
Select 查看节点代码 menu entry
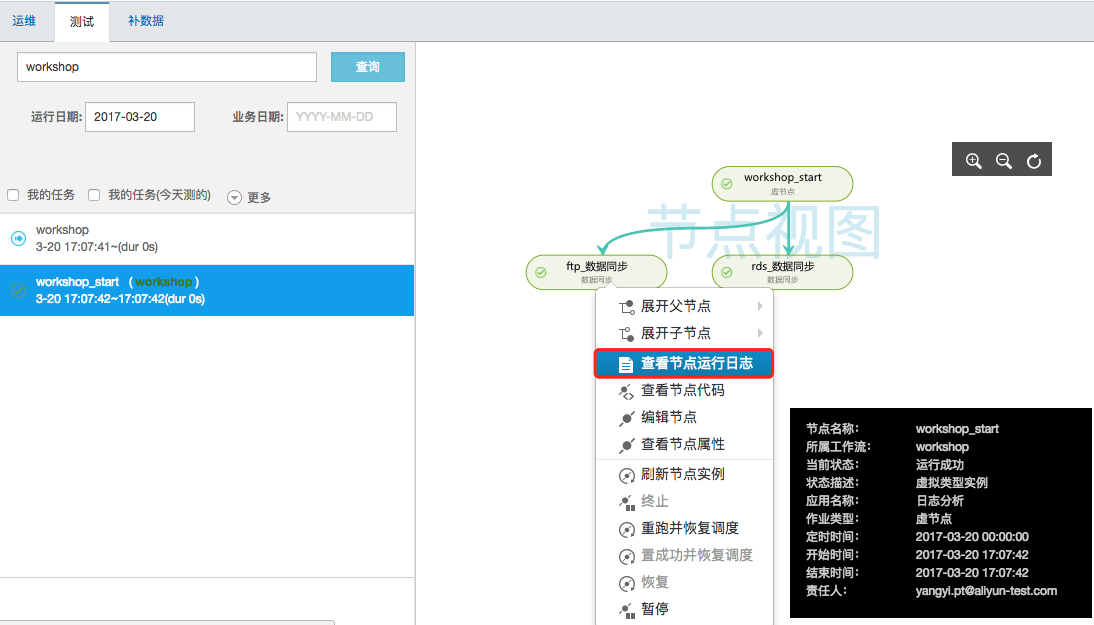click(x=684, y=391)
